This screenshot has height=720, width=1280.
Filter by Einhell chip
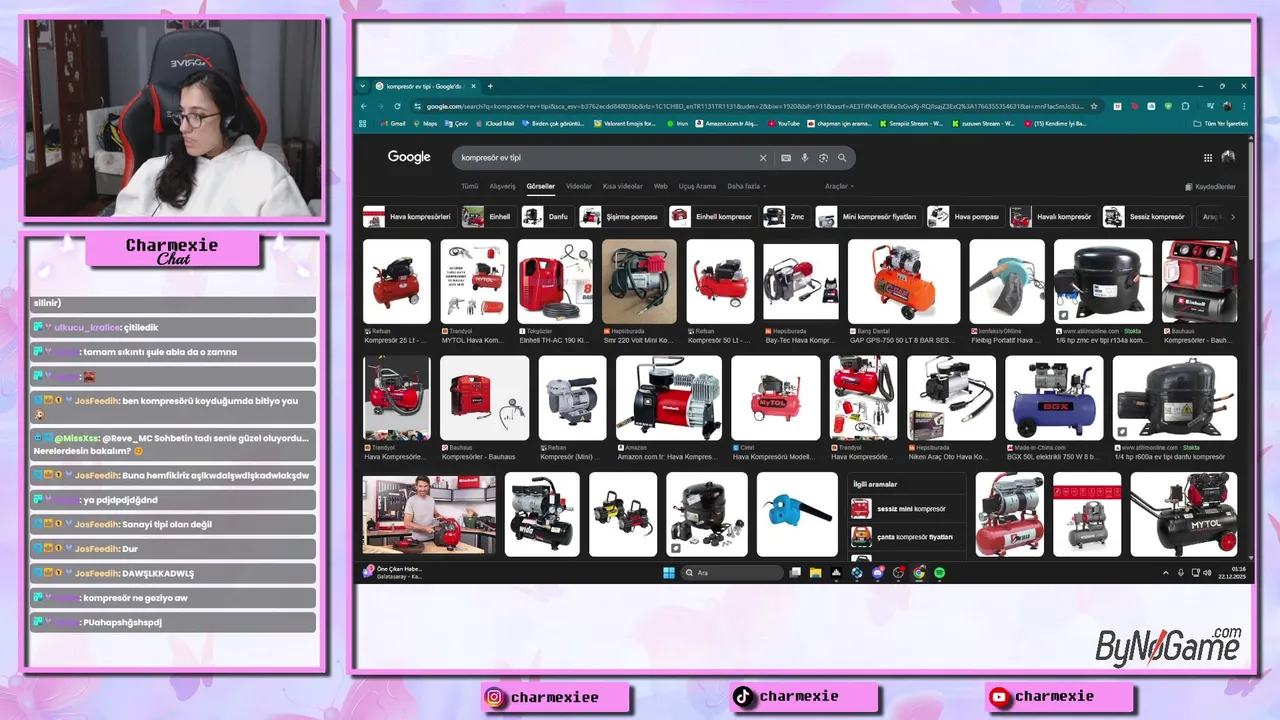tap(487, 217)
